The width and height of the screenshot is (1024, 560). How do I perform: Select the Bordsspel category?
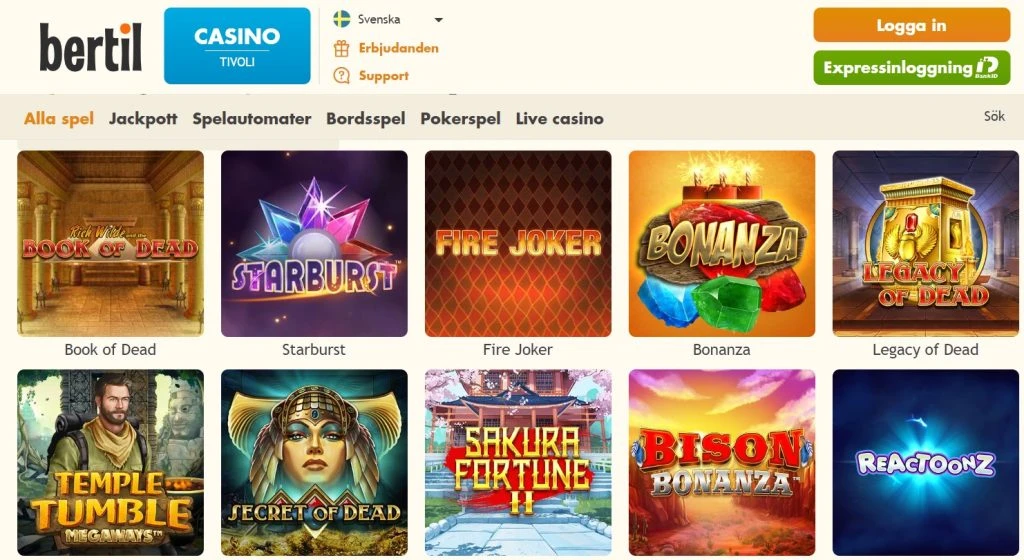[366, 119]
